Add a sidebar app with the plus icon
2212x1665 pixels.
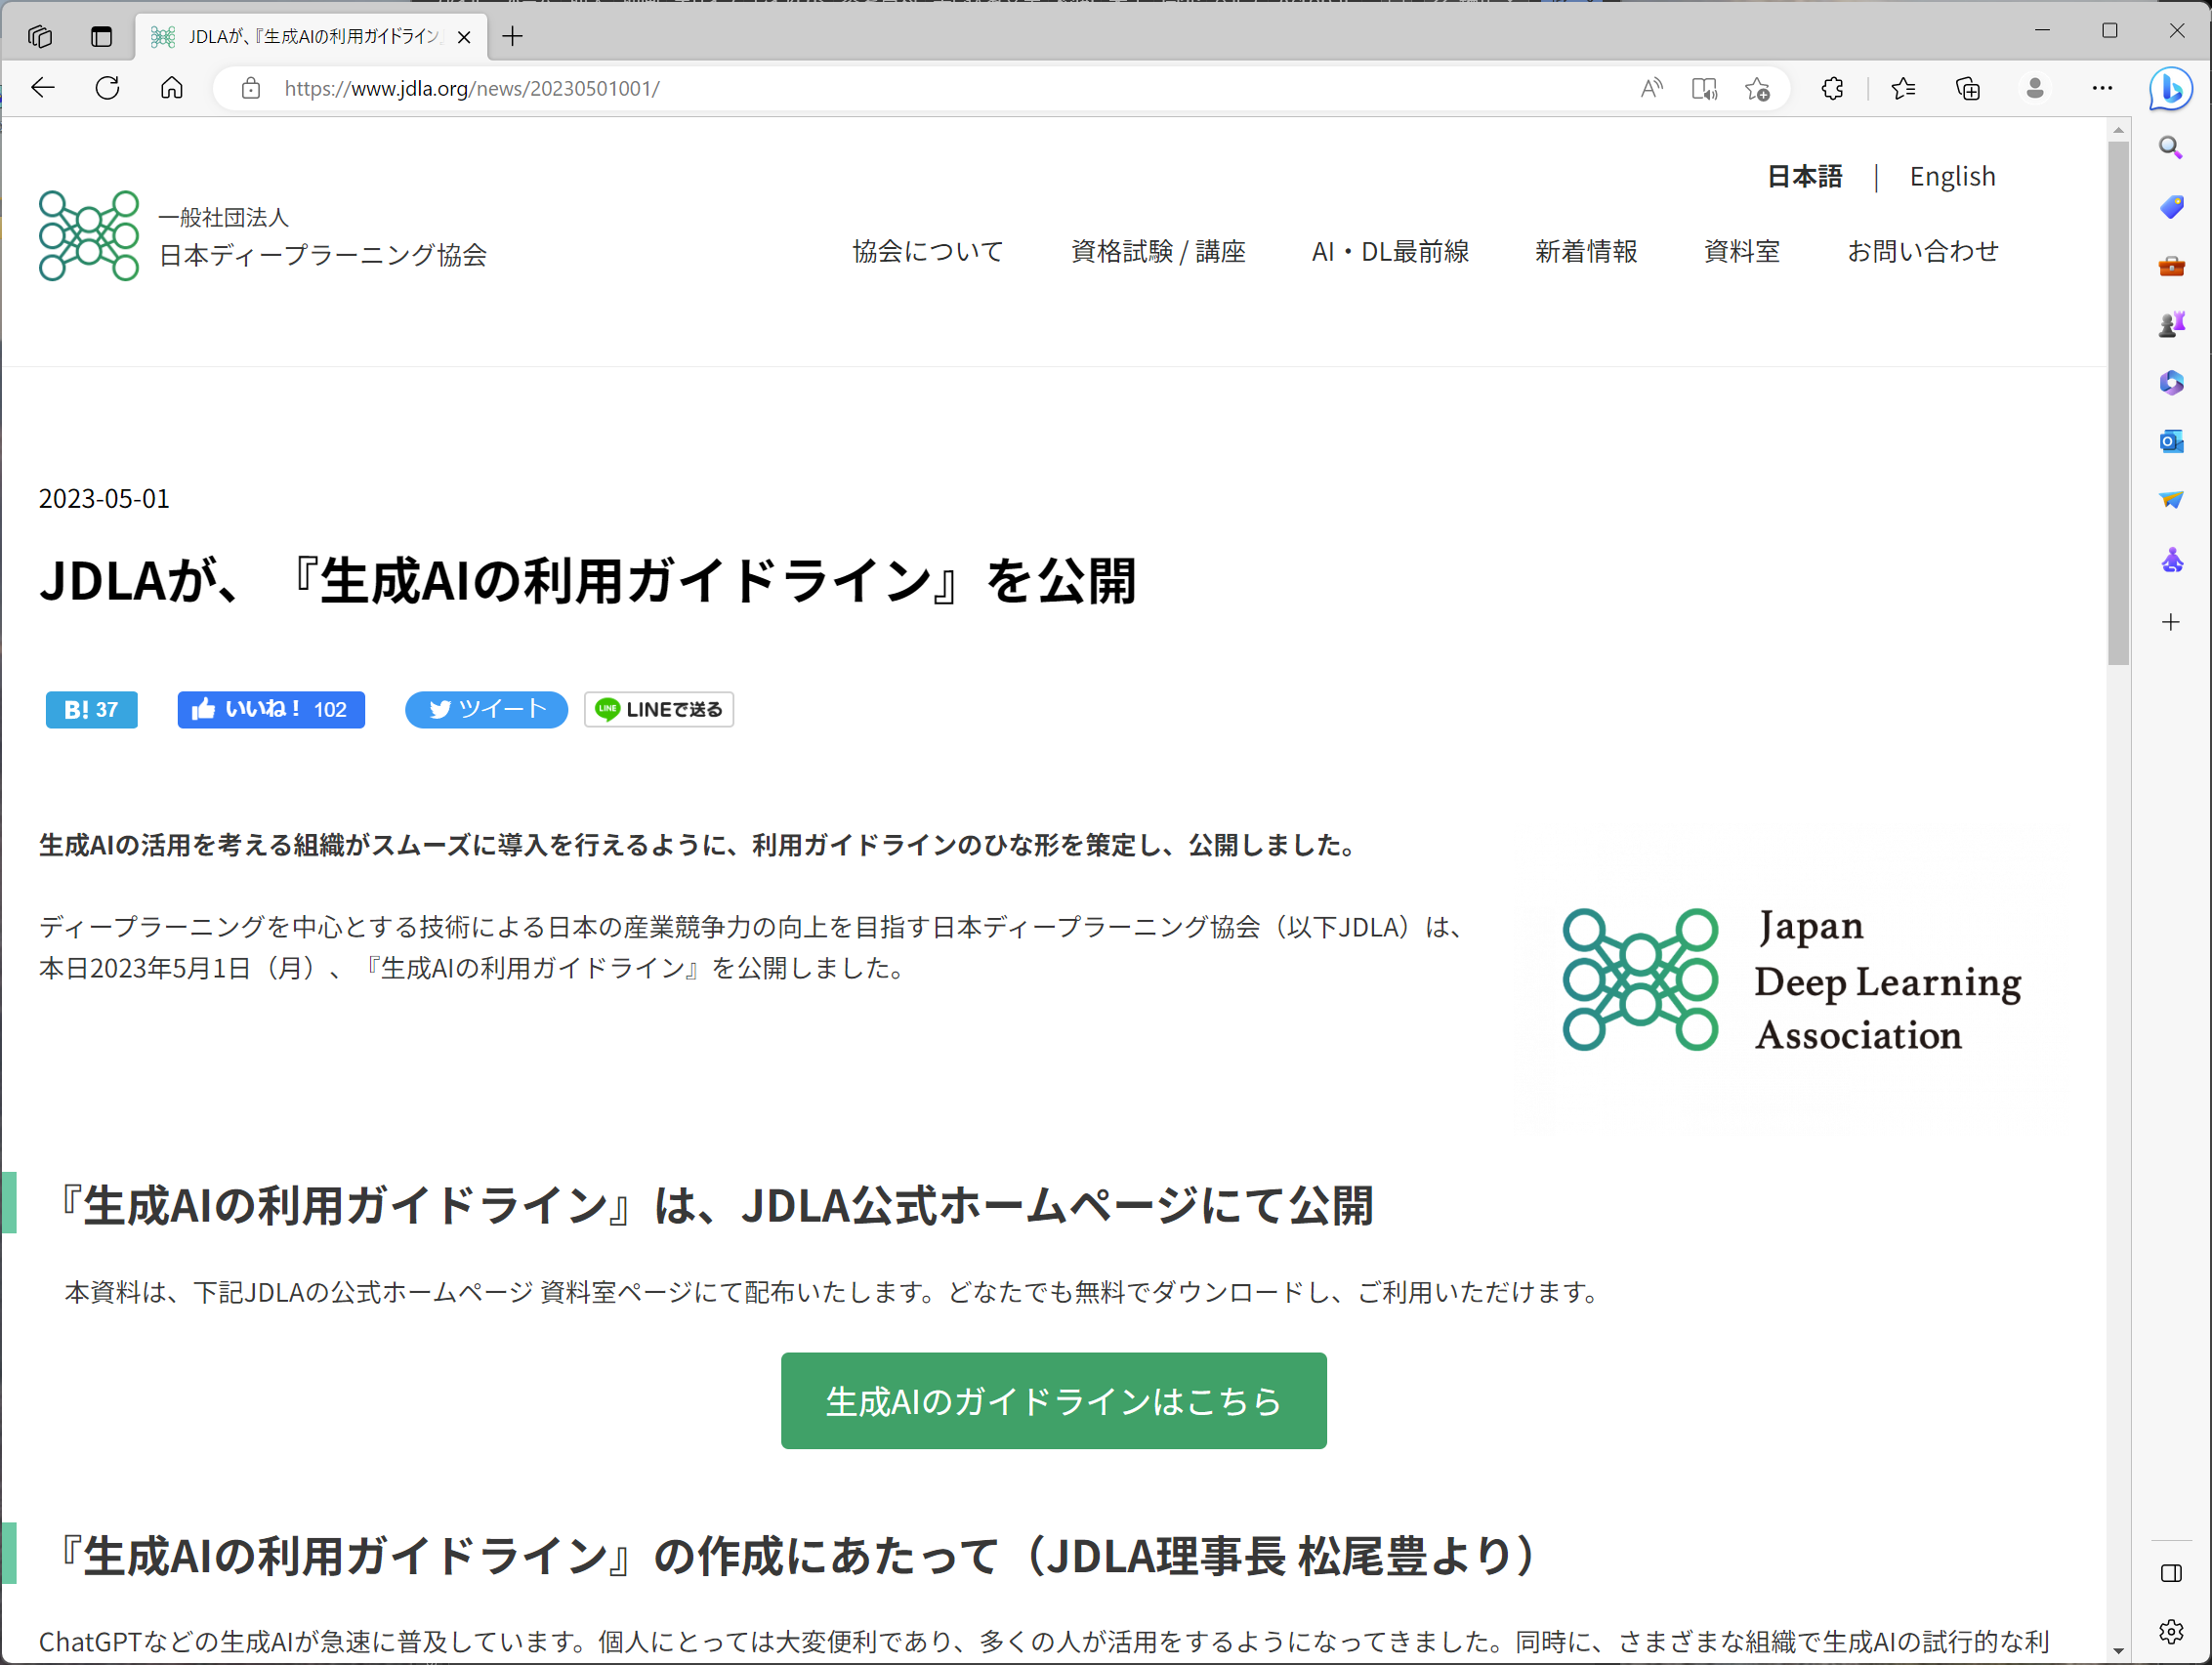click(2170, 623)
